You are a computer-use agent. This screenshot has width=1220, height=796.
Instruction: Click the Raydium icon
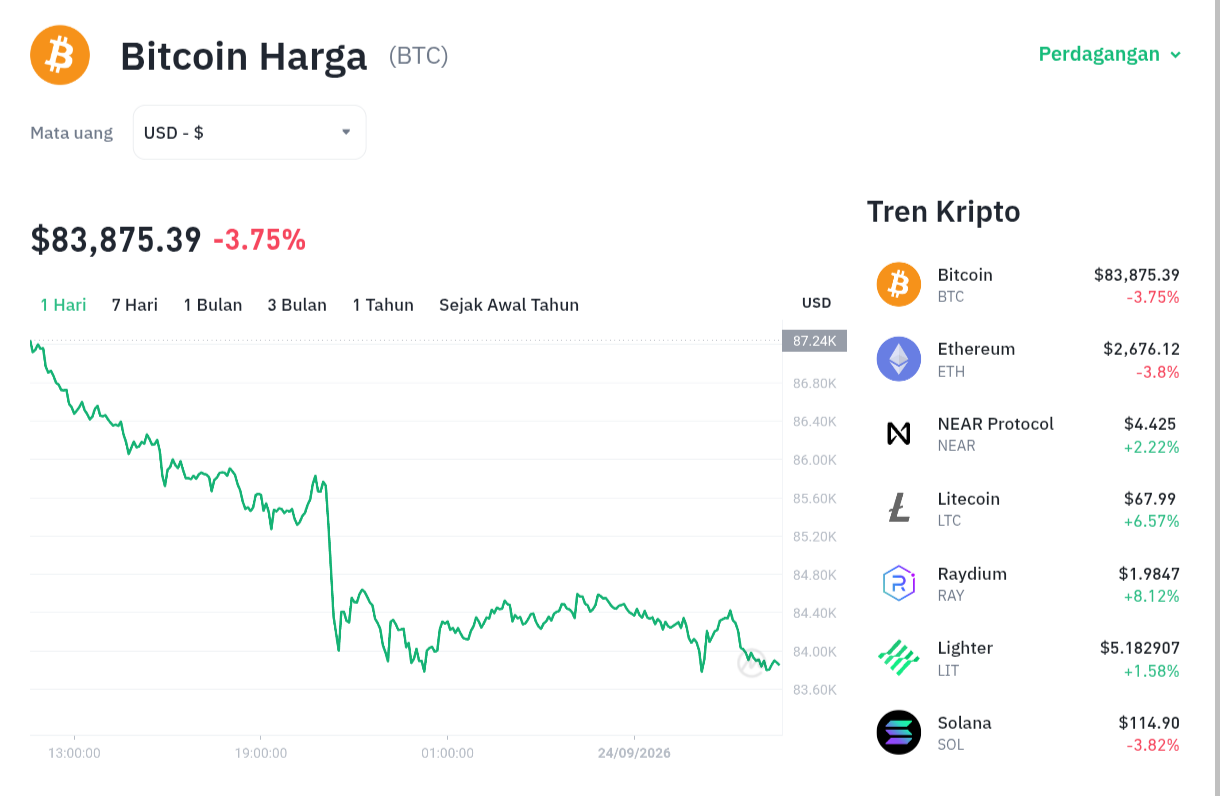tap(899, 583)
